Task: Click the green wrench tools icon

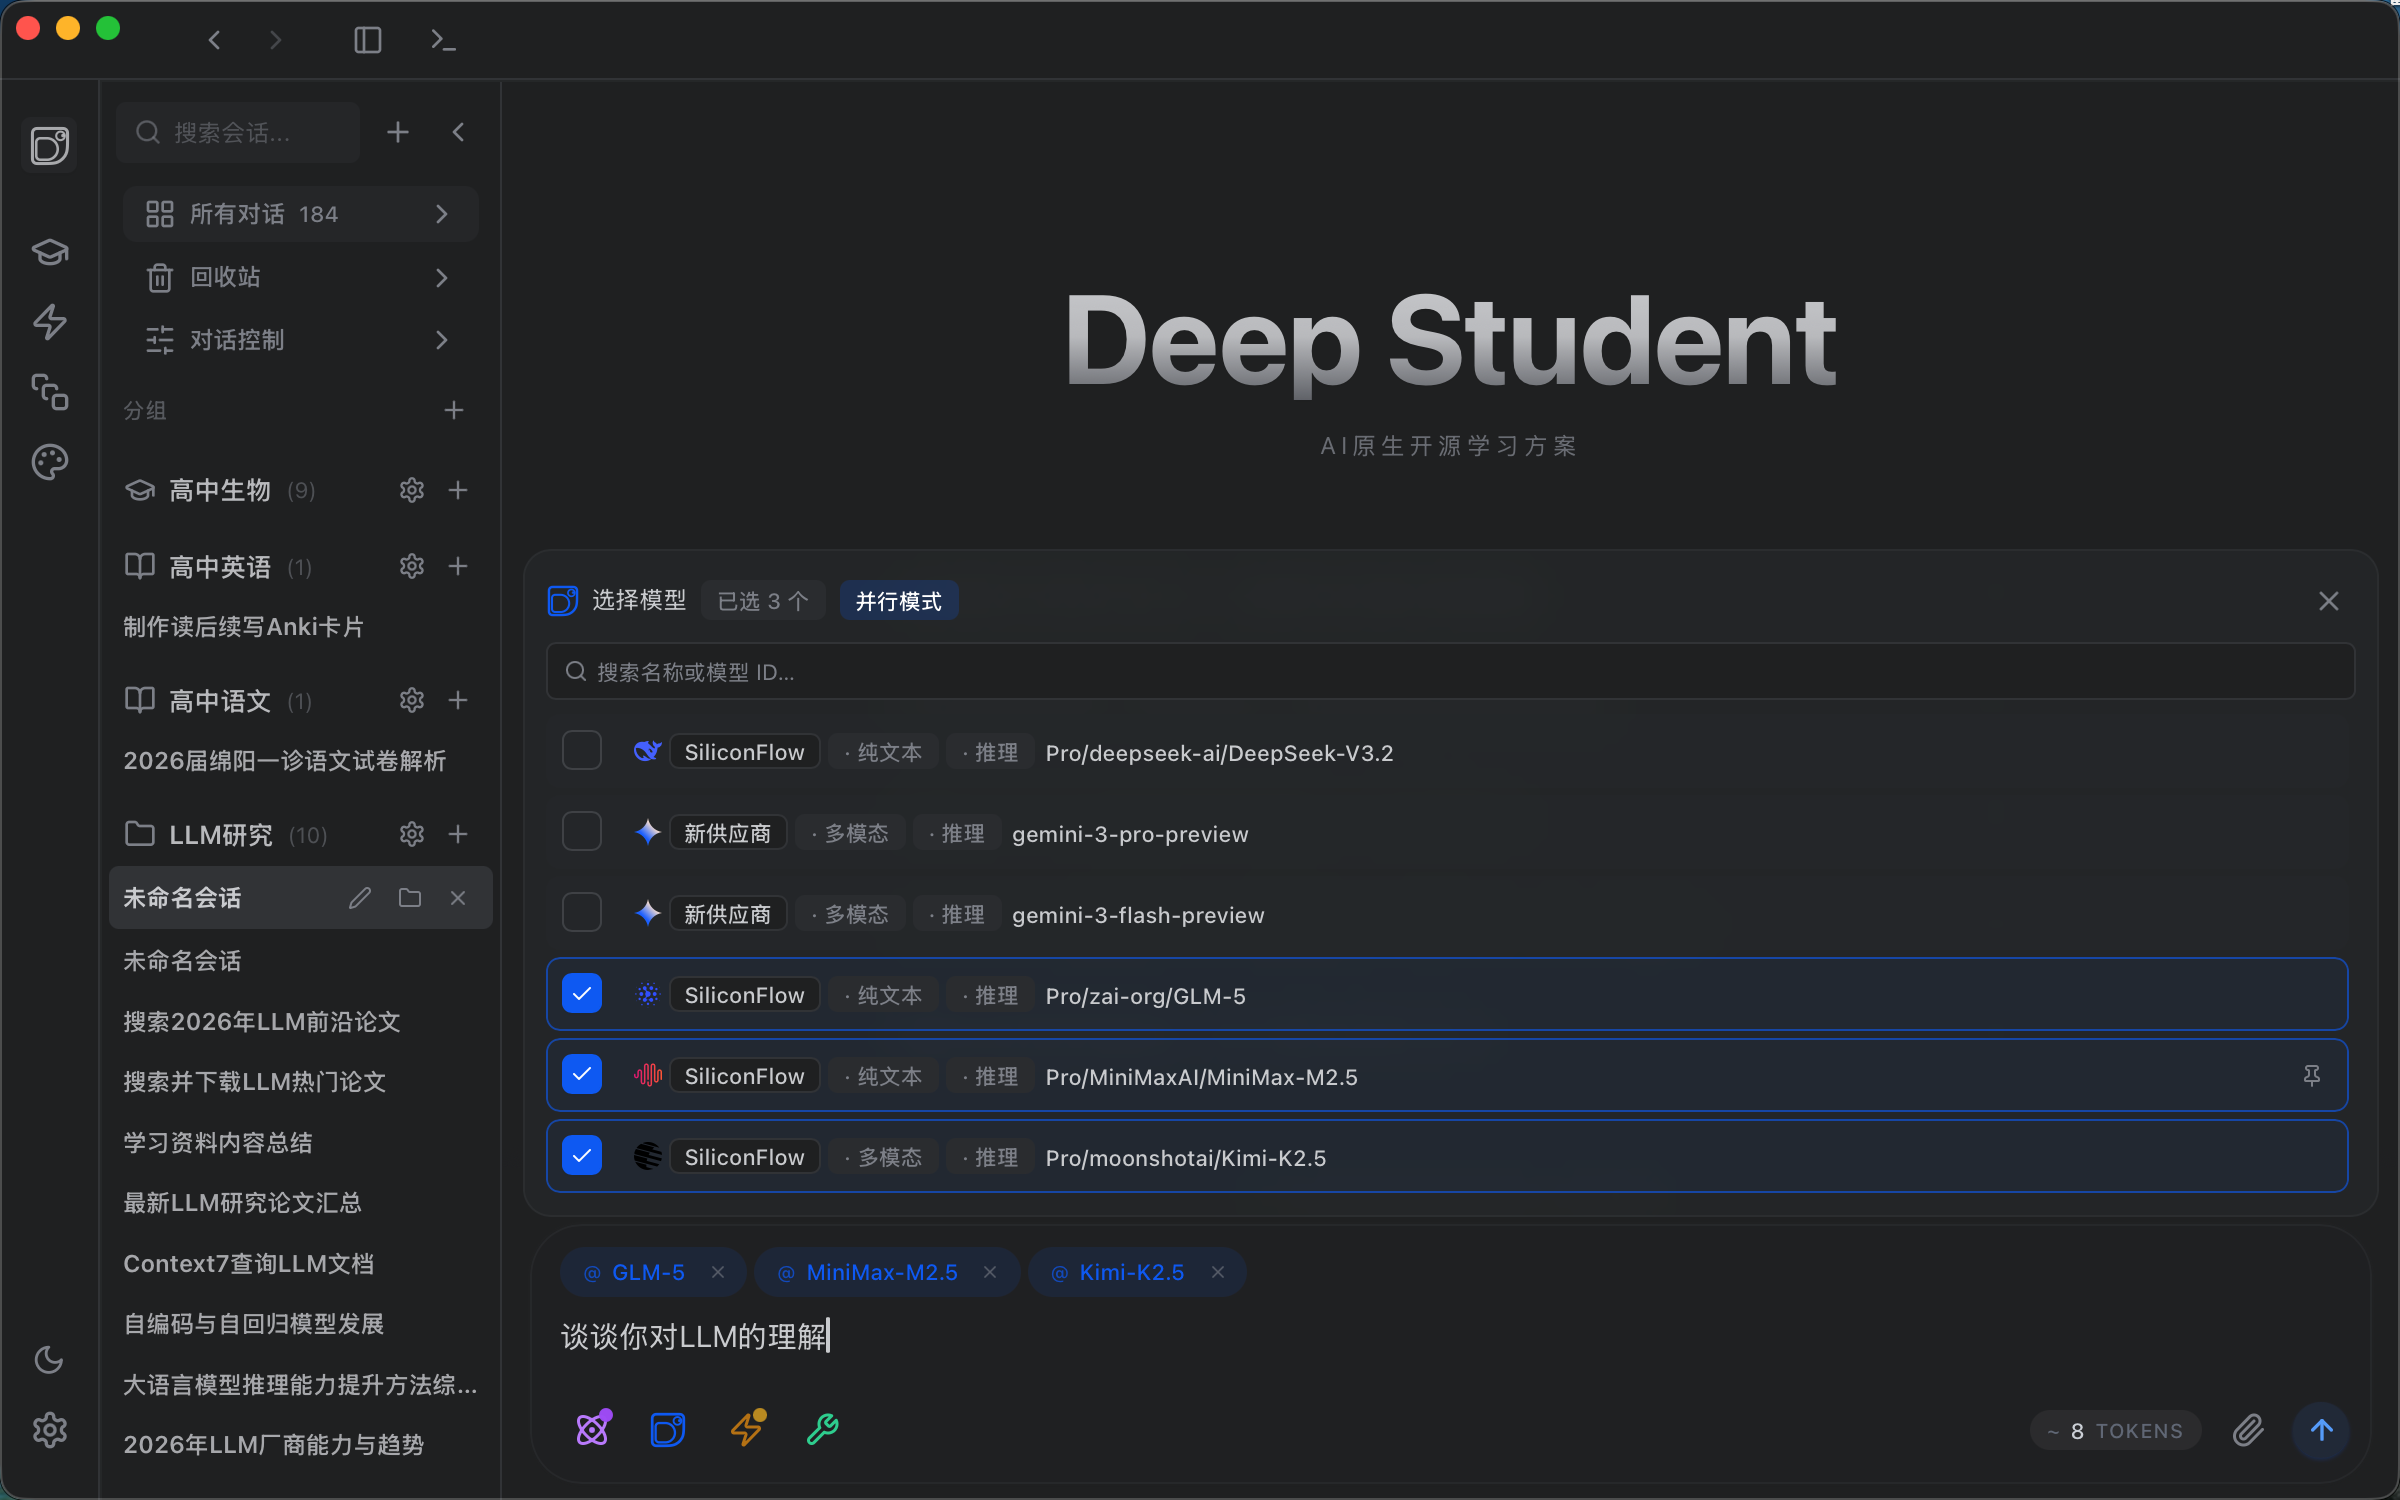Action: (822, 1430)
